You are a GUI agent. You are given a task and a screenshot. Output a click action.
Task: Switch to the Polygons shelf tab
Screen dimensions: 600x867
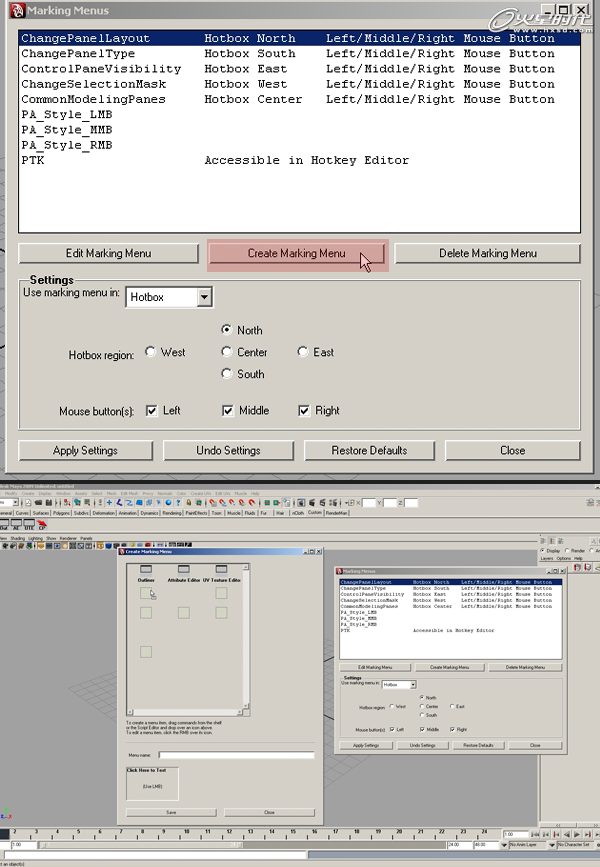(61, 513)
